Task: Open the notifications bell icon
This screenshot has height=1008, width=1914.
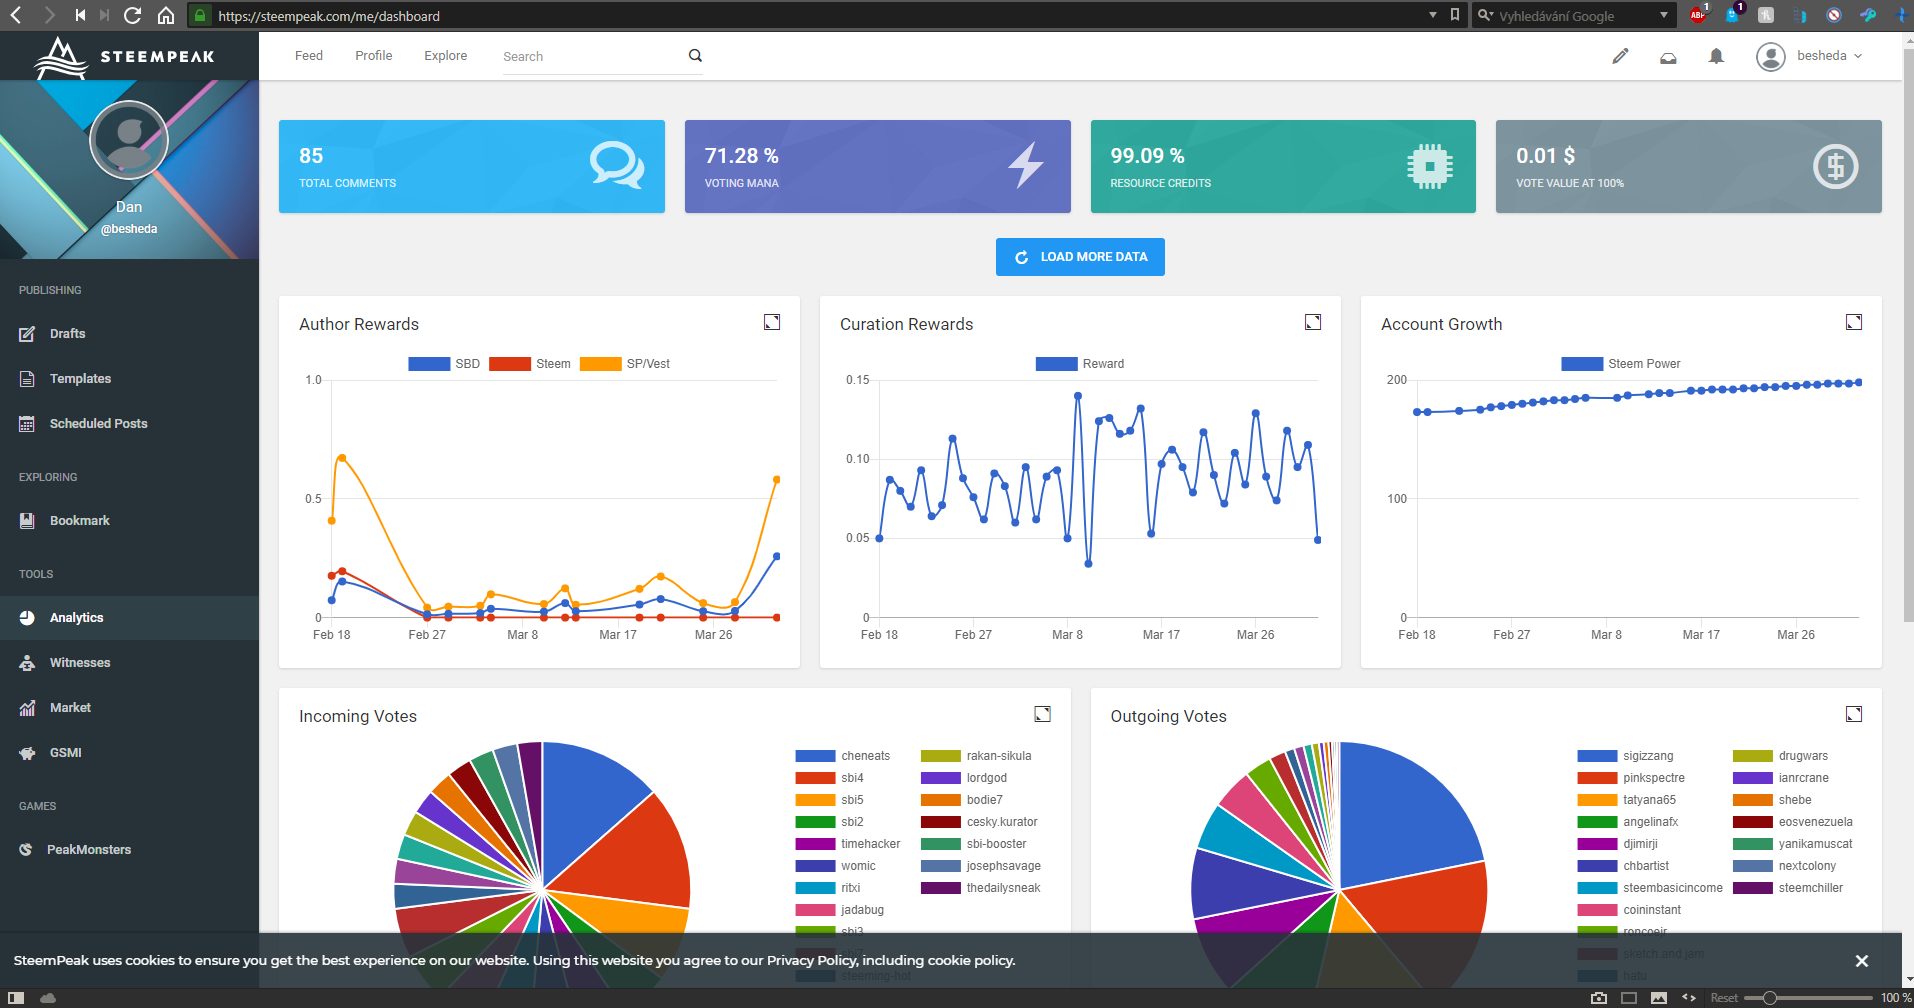Action: [1716, 56]
